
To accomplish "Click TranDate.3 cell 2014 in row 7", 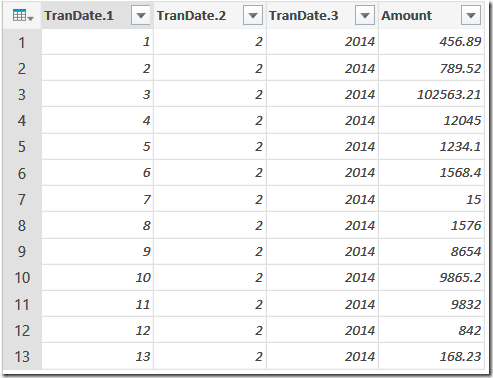I will (322, 199).
